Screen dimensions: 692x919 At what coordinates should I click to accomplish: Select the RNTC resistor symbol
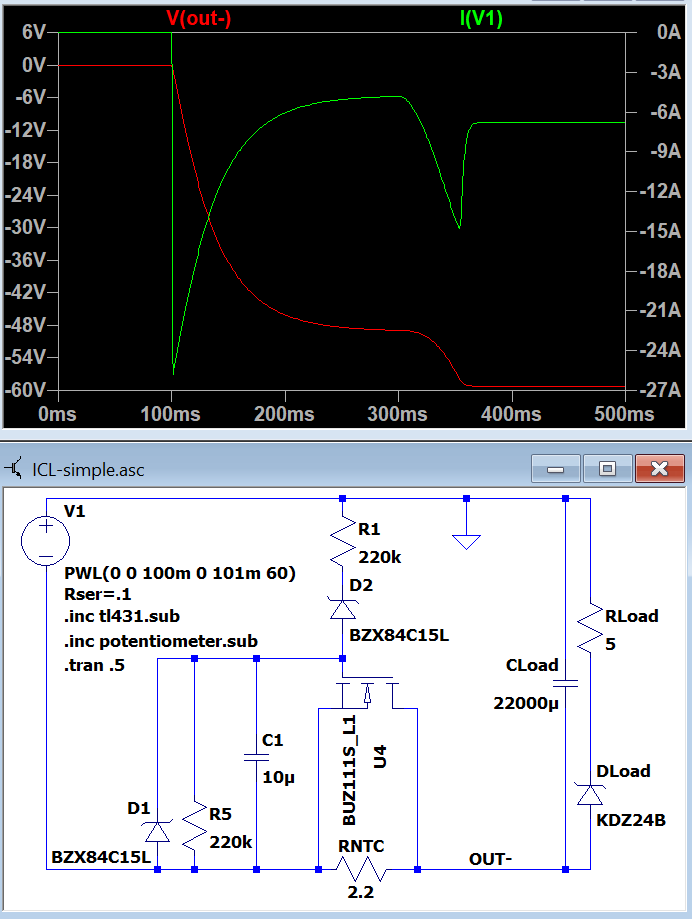click(361, 869)
